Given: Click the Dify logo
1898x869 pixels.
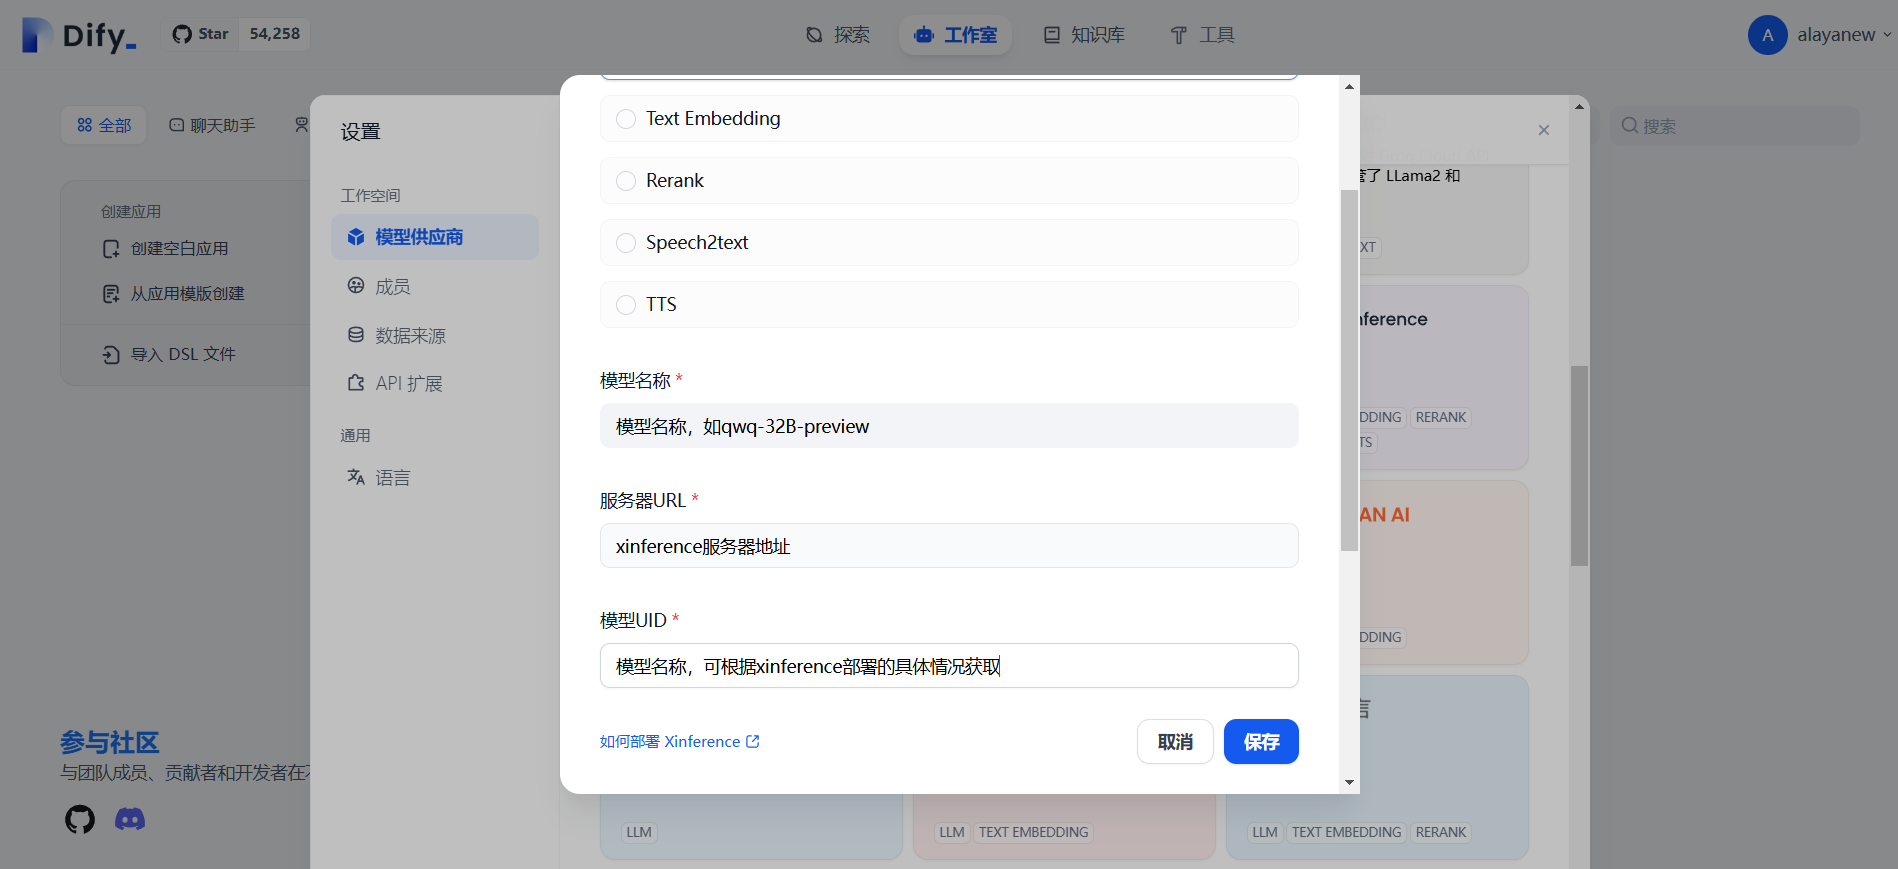Looking at the screenshot, I should (x=79, y=35).
